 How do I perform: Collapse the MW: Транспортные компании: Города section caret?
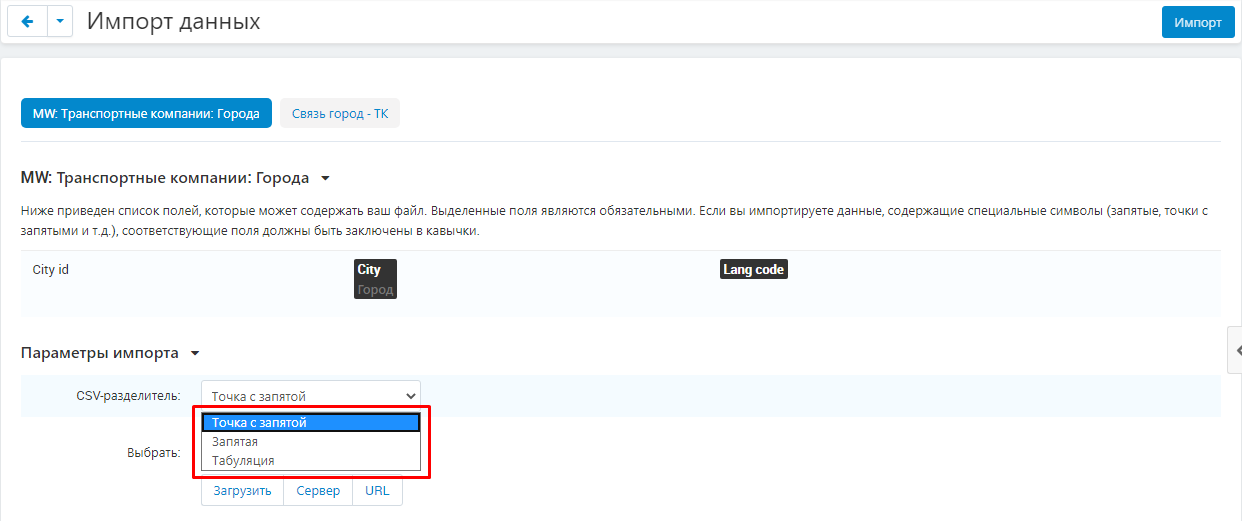[x=325, y=179]
